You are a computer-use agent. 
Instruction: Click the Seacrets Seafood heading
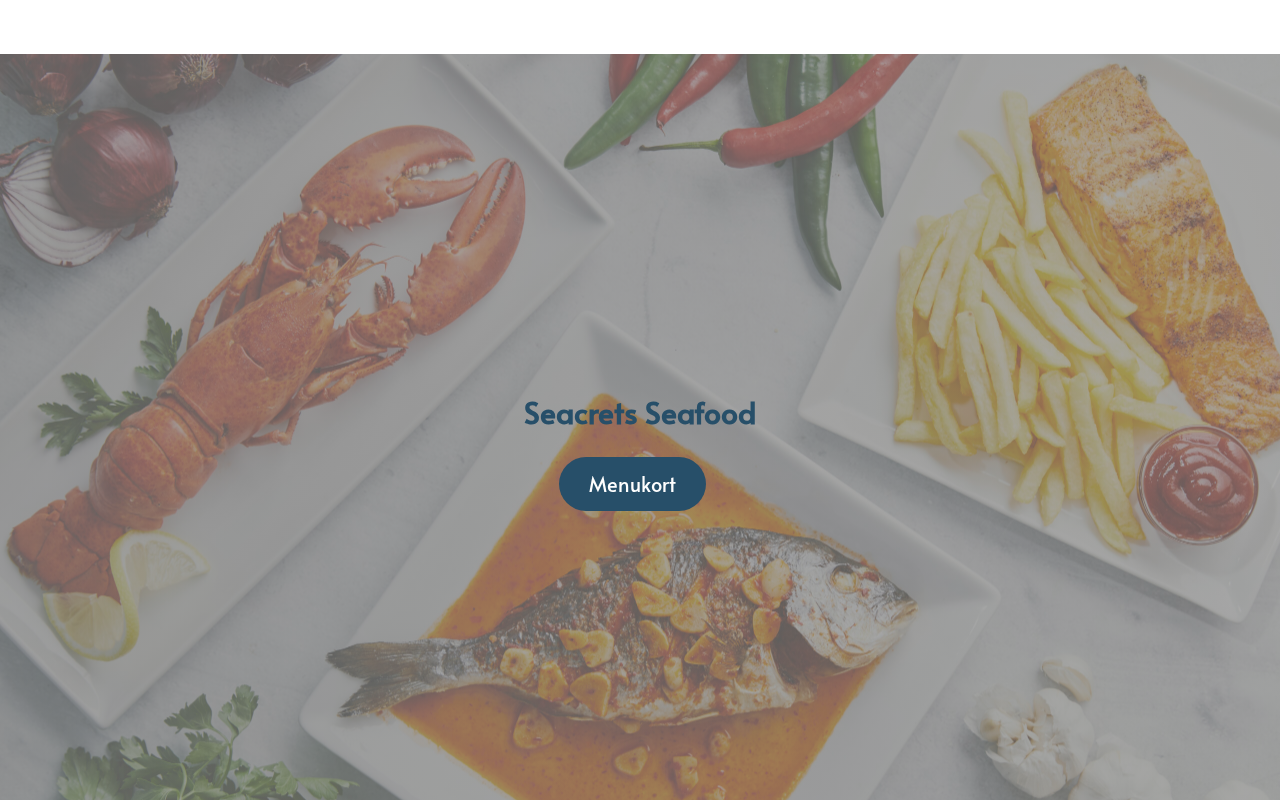(x=640, y=413)
